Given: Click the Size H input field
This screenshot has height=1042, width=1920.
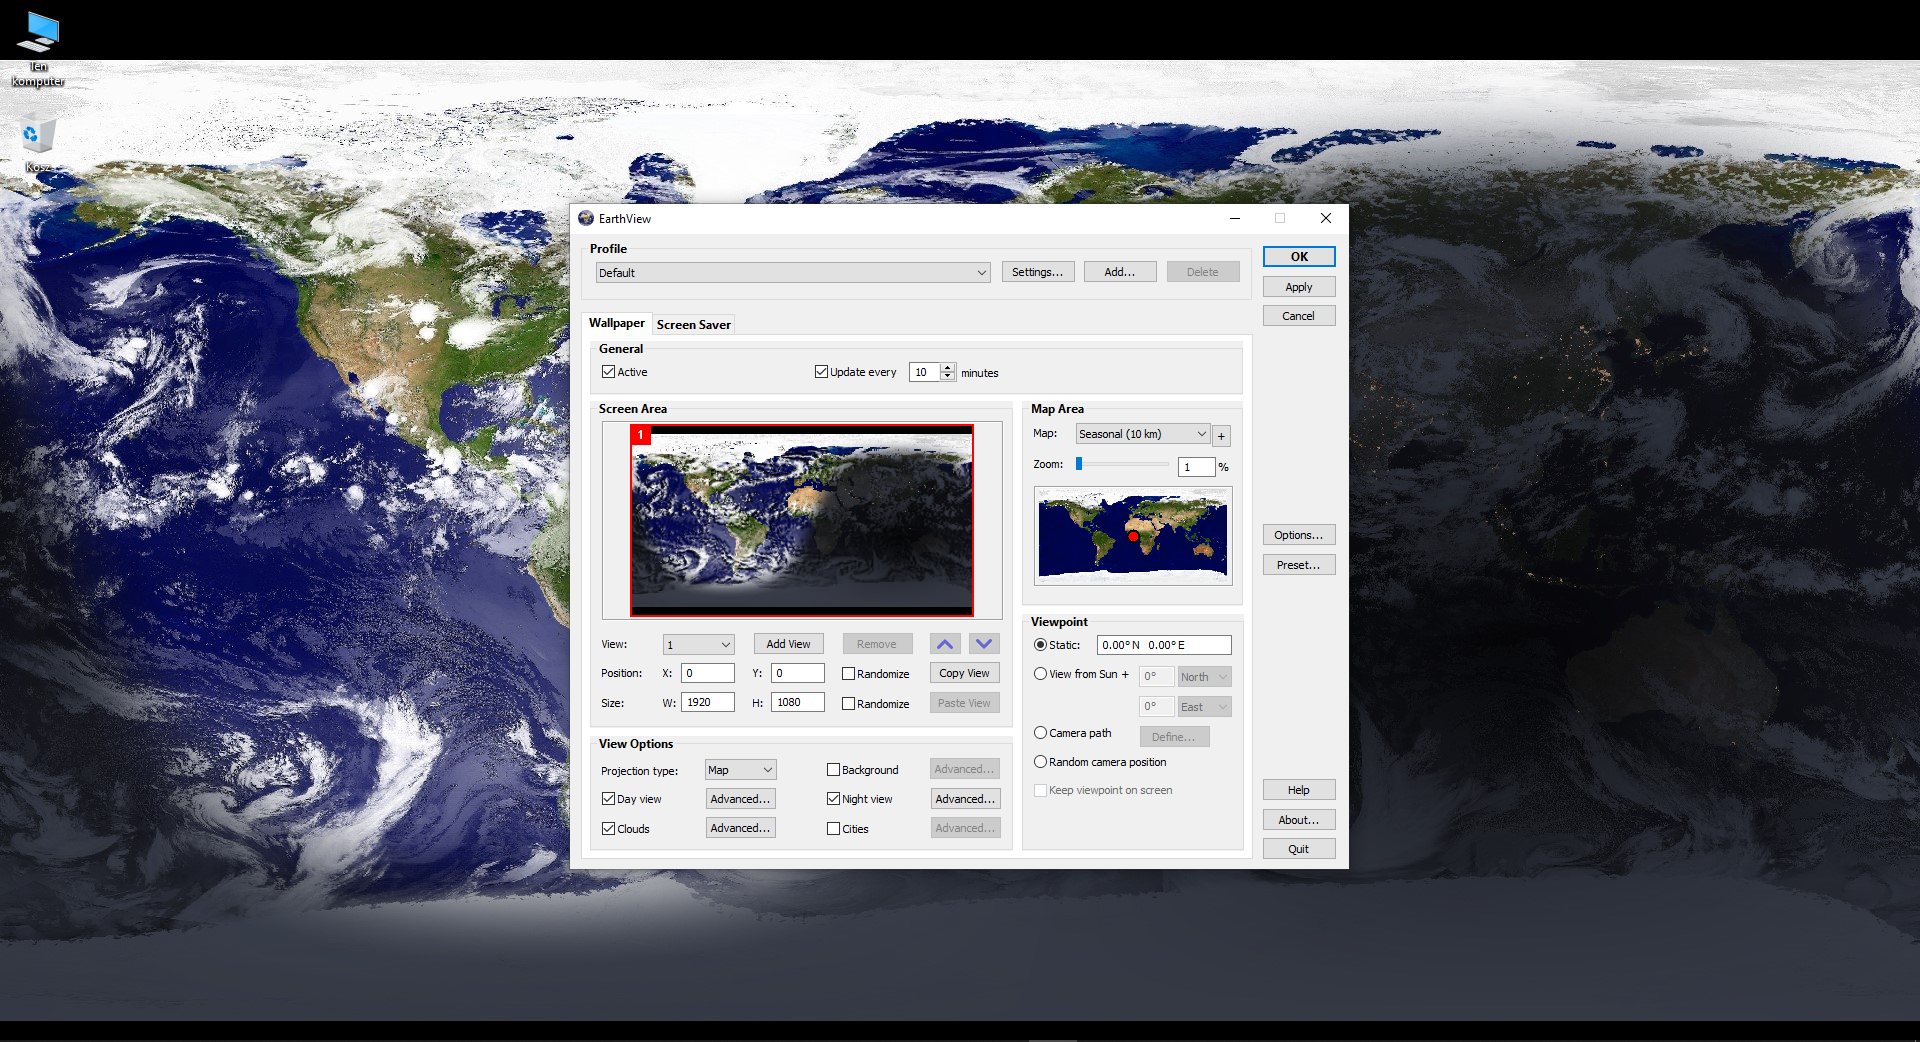Looking at the screenshot, I should (x=798, y=702).
